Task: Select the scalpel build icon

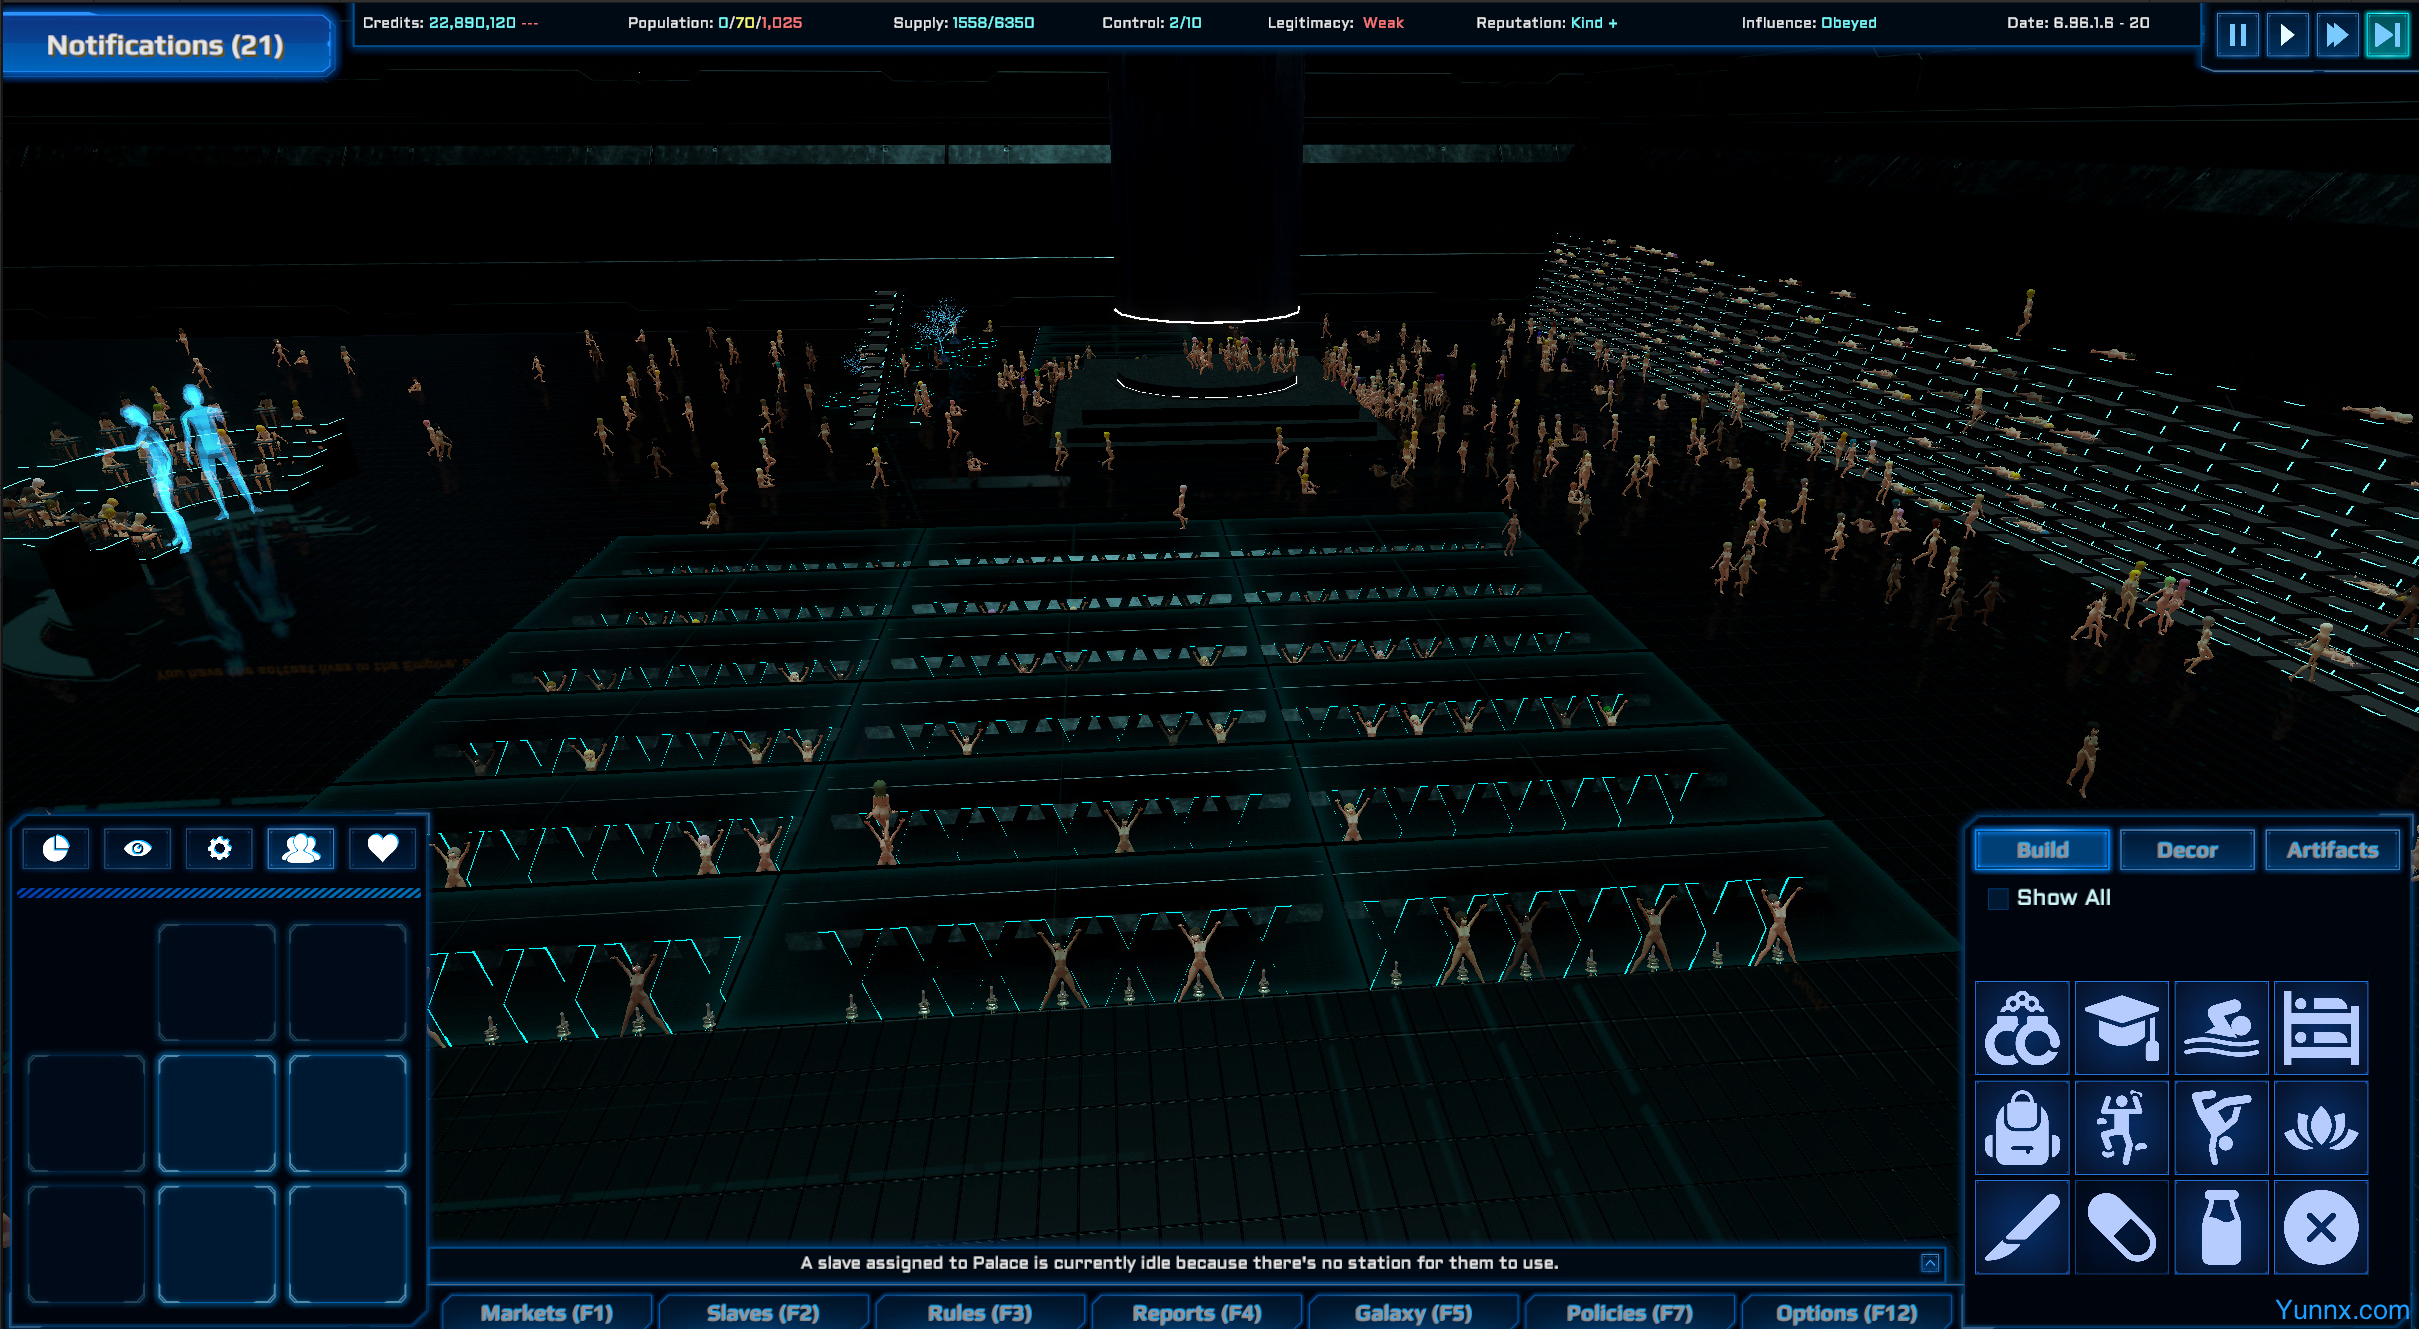Action: (x=2021, y=1227)
